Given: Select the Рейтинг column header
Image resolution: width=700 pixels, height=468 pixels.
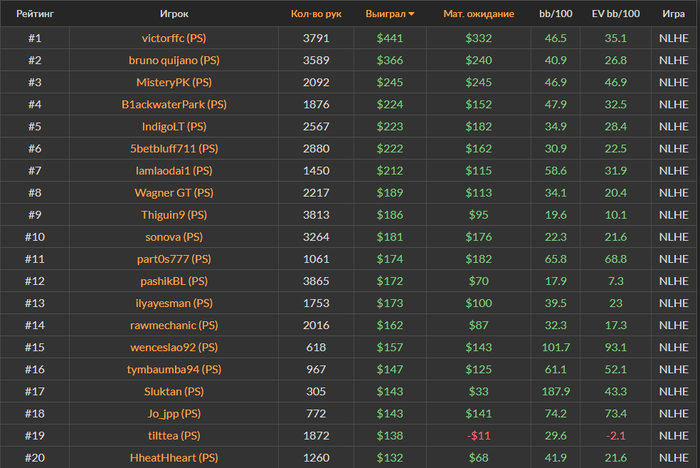Looking at the screenshot, I should pos(35,15).
